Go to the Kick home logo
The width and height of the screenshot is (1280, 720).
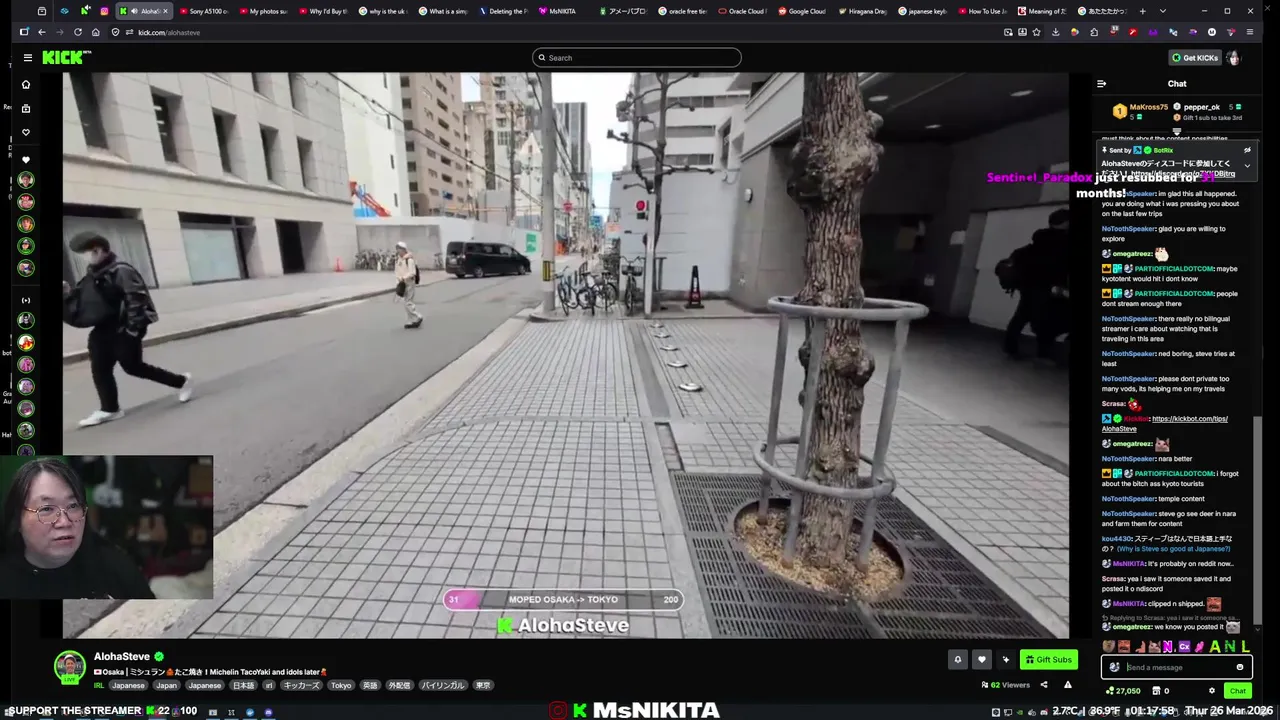(x=66, y=58)
